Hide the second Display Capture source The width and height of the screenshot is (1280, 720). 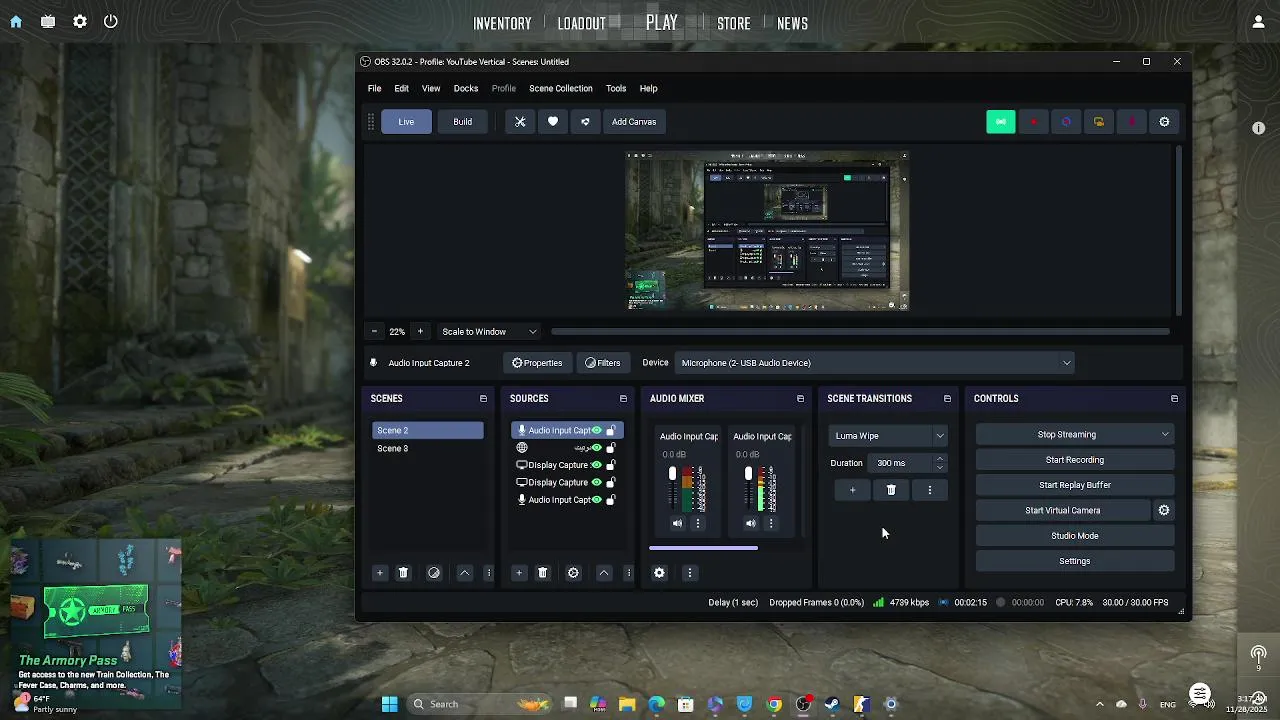point(597,482)
